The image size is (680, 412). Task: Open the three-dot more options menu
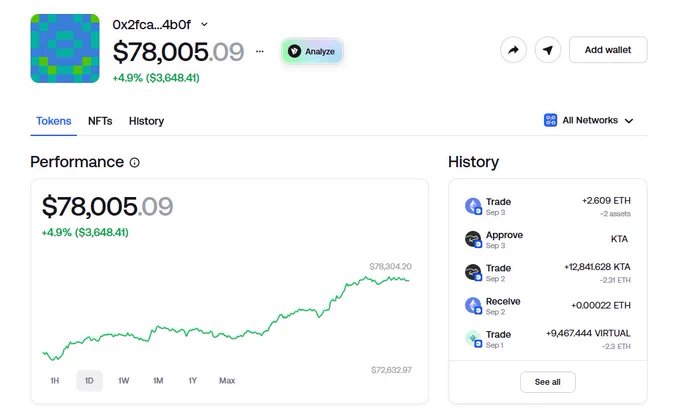(259, 51)
